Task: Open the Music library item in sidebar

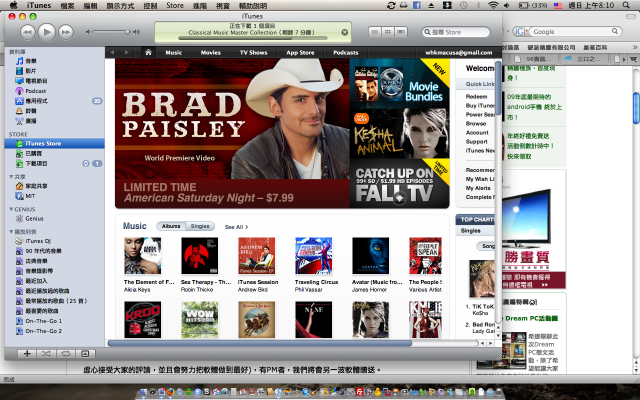Action: tap(26, 61)
